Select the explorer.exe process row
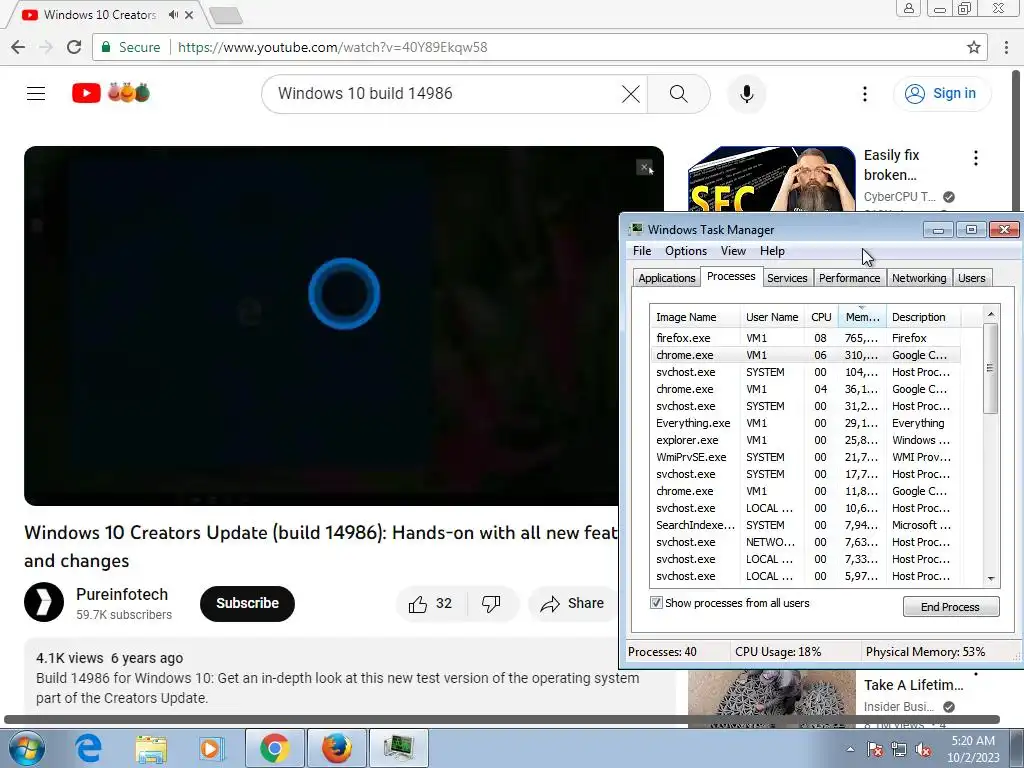1024x768 pixels. click(805, 440)
